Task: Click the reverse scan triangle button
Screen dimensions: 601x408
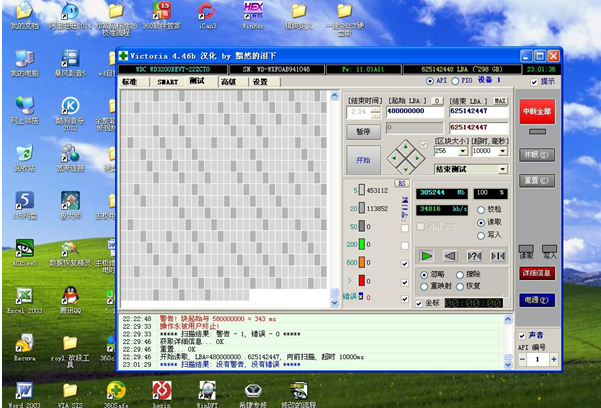Action: [450, 255]
